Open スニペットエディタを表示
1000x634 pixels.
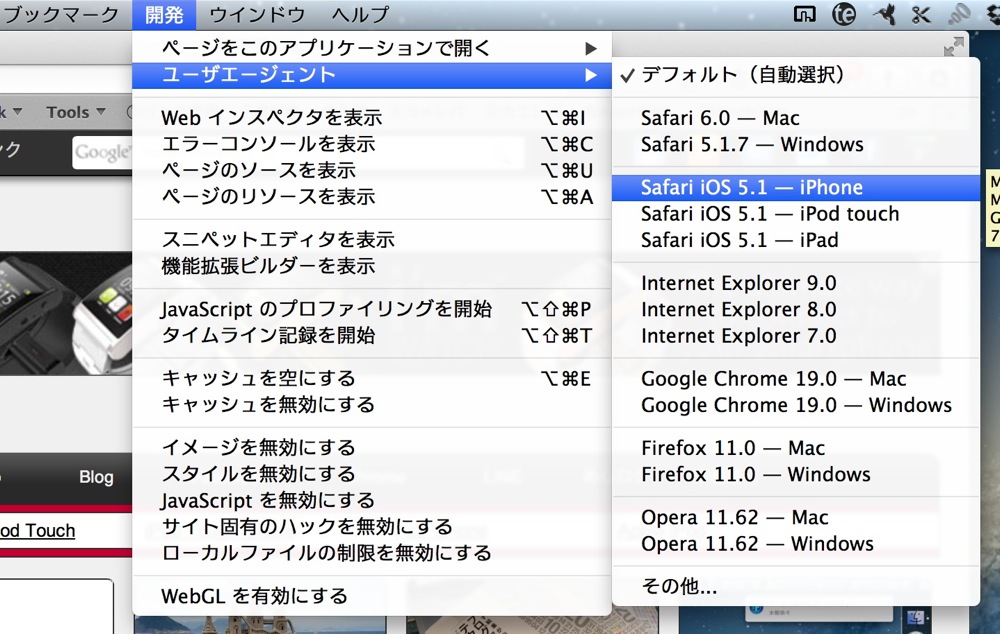(372, 239)
